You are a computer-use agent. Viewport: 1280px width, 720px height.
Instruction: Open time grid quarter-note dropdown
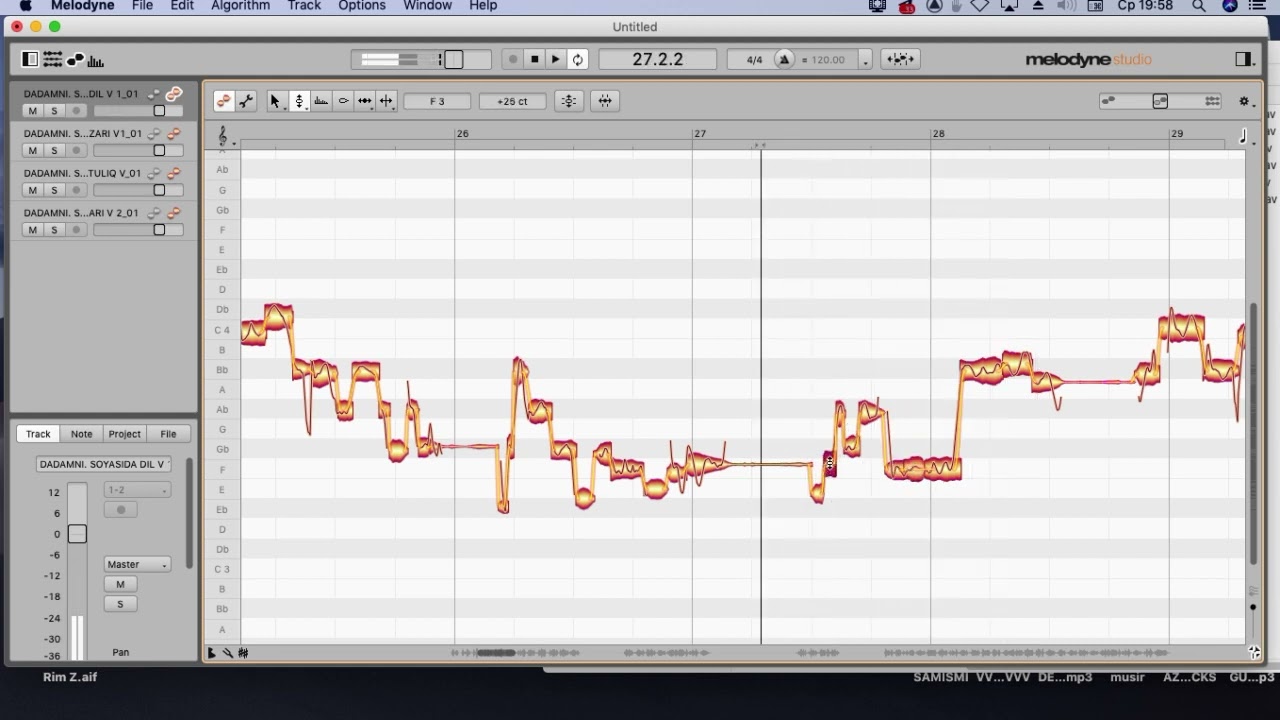[x=1244, y=137]
